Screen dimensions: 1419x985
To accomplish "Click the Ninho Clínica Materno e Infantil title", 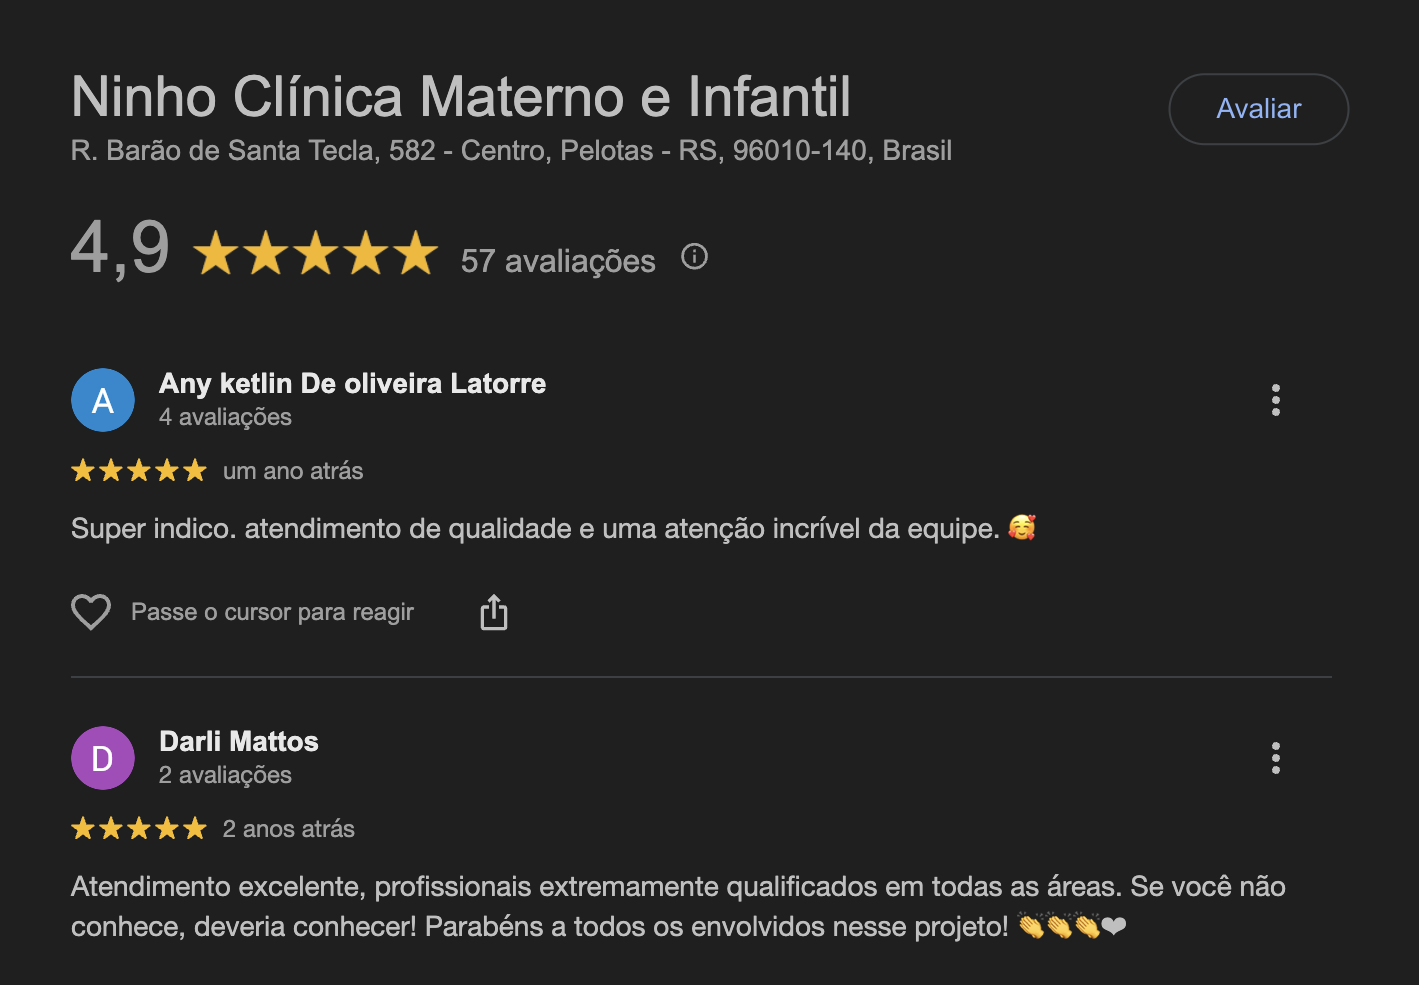I will [x=461, y=97].
